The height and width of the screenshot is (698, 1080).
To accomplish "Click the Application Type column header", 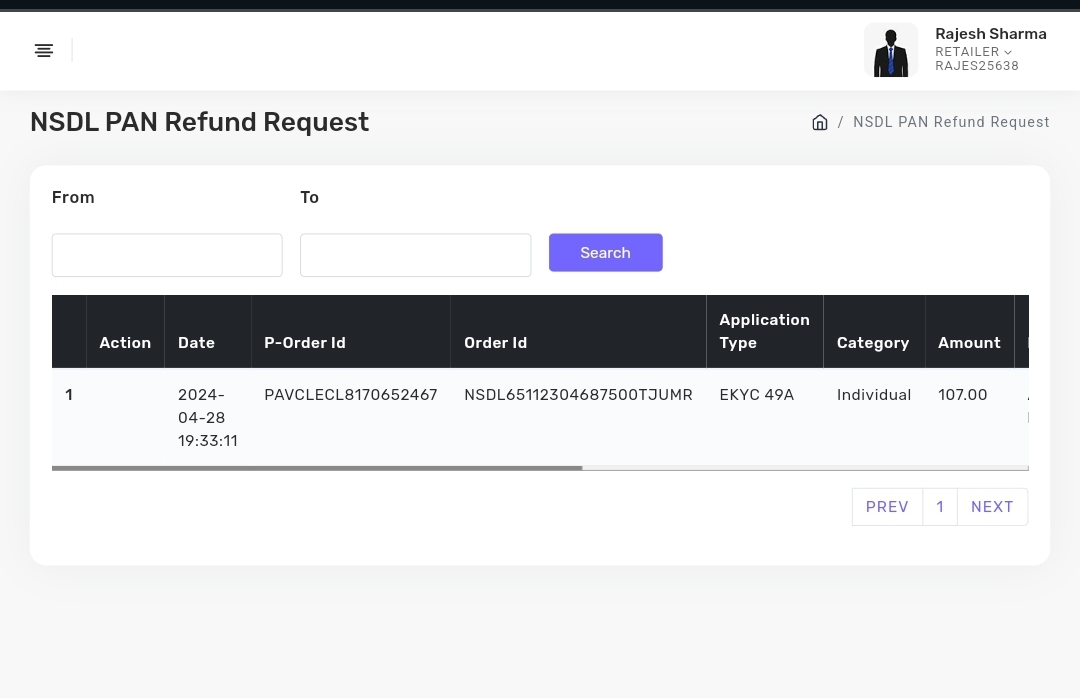I will (764, 331).
